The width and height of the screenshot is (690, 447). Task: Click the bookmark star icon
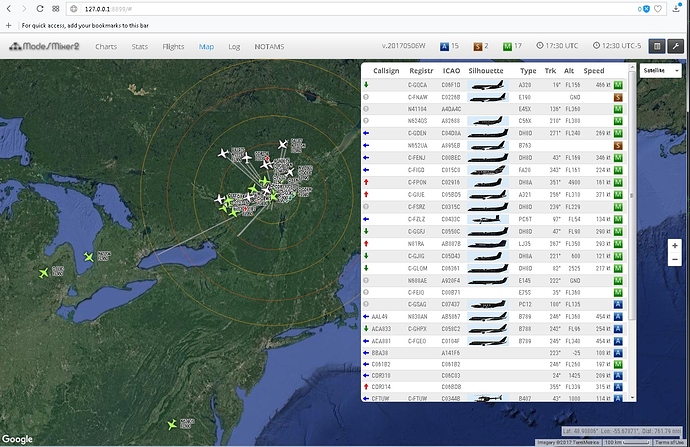[657, 8]
